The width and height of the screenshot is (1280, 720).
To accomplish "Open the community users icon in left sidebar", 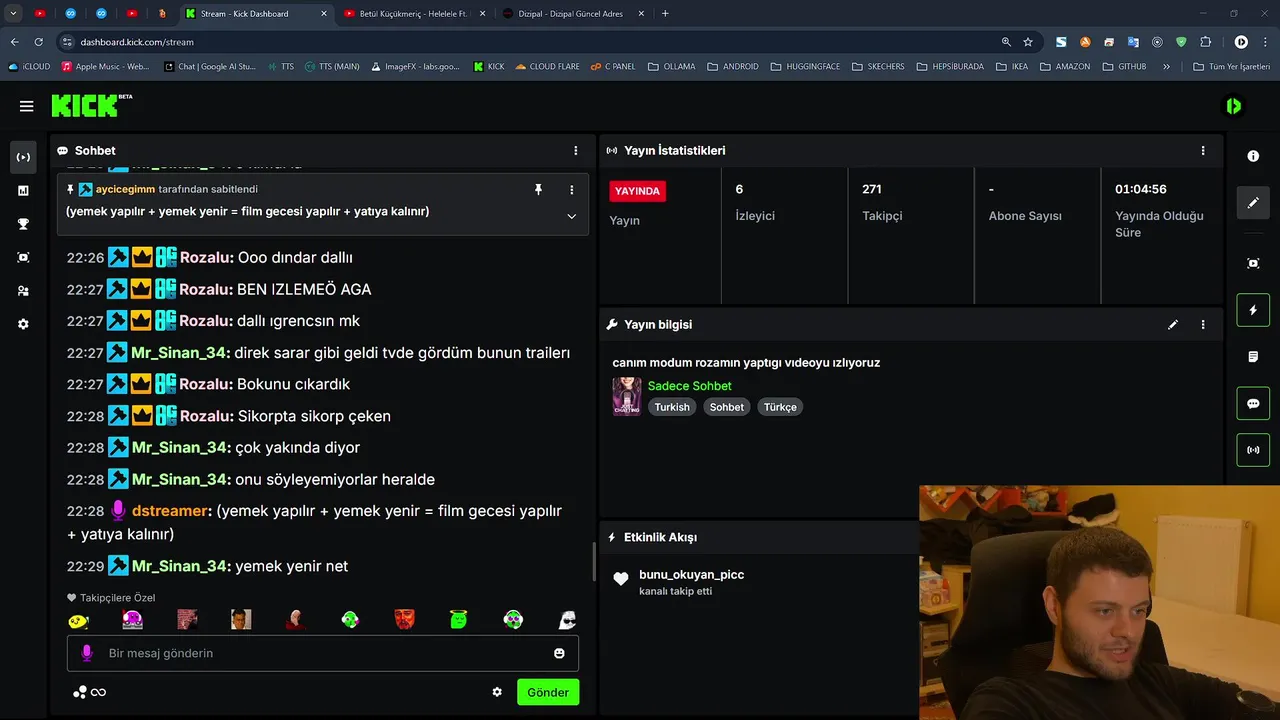I will 23,291.
